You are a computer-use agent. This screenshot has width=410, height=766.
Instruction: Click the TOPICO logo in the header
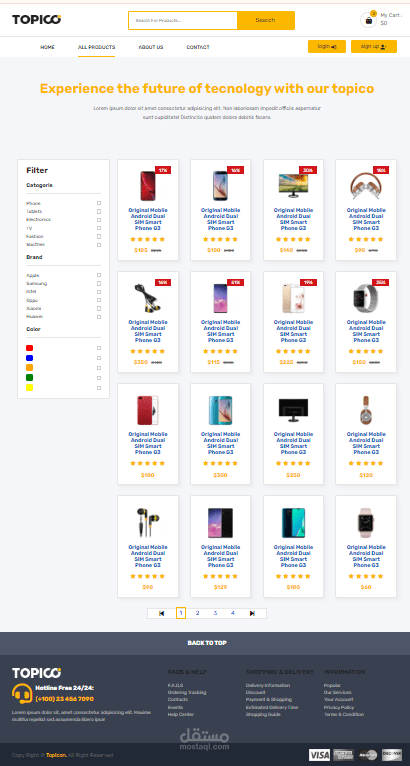tap(37, 20)
